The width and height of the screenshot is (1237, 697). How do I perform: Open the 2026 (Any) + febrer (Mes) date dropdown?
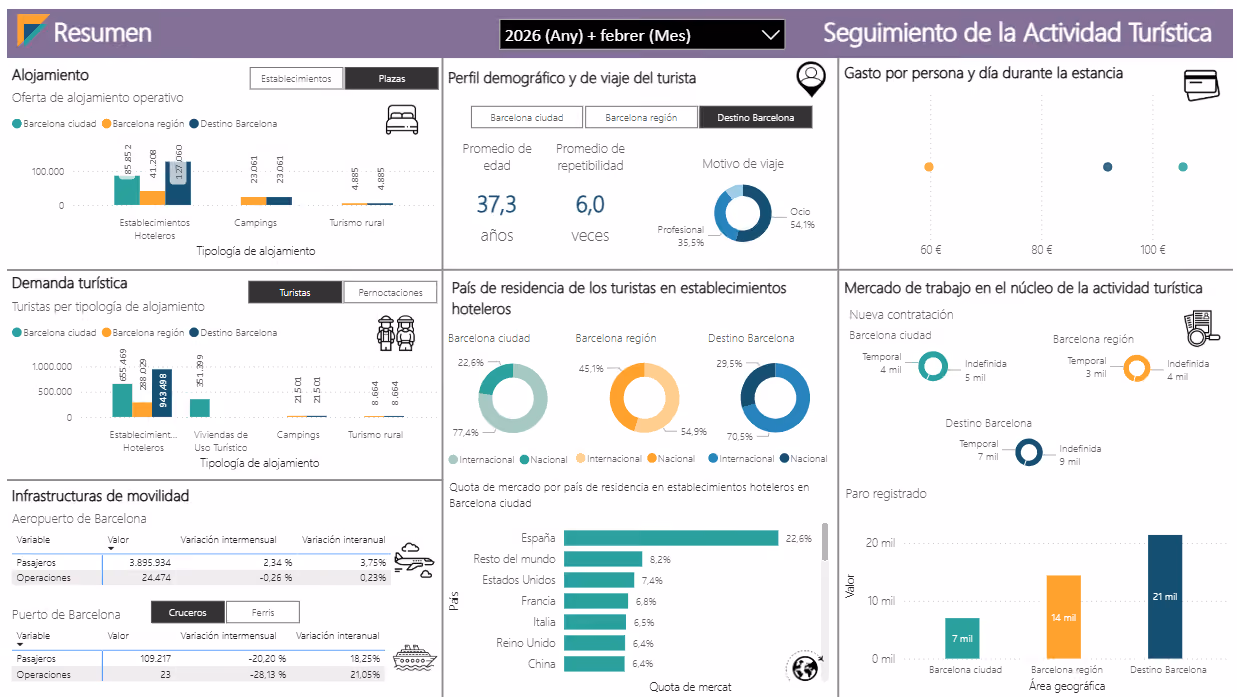[x=641, y=35]
